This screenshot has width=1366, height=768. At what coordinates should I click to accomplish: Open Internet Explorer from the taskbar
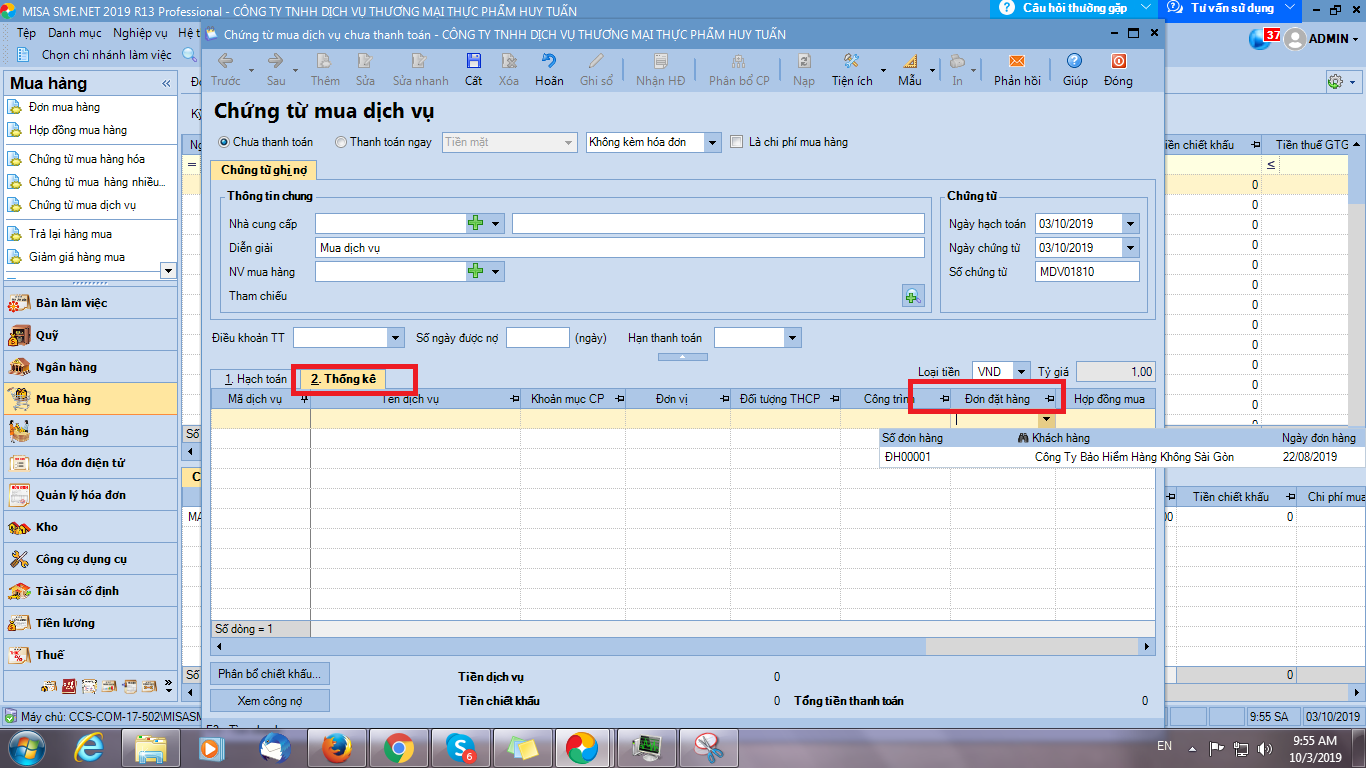coord(89,747)
